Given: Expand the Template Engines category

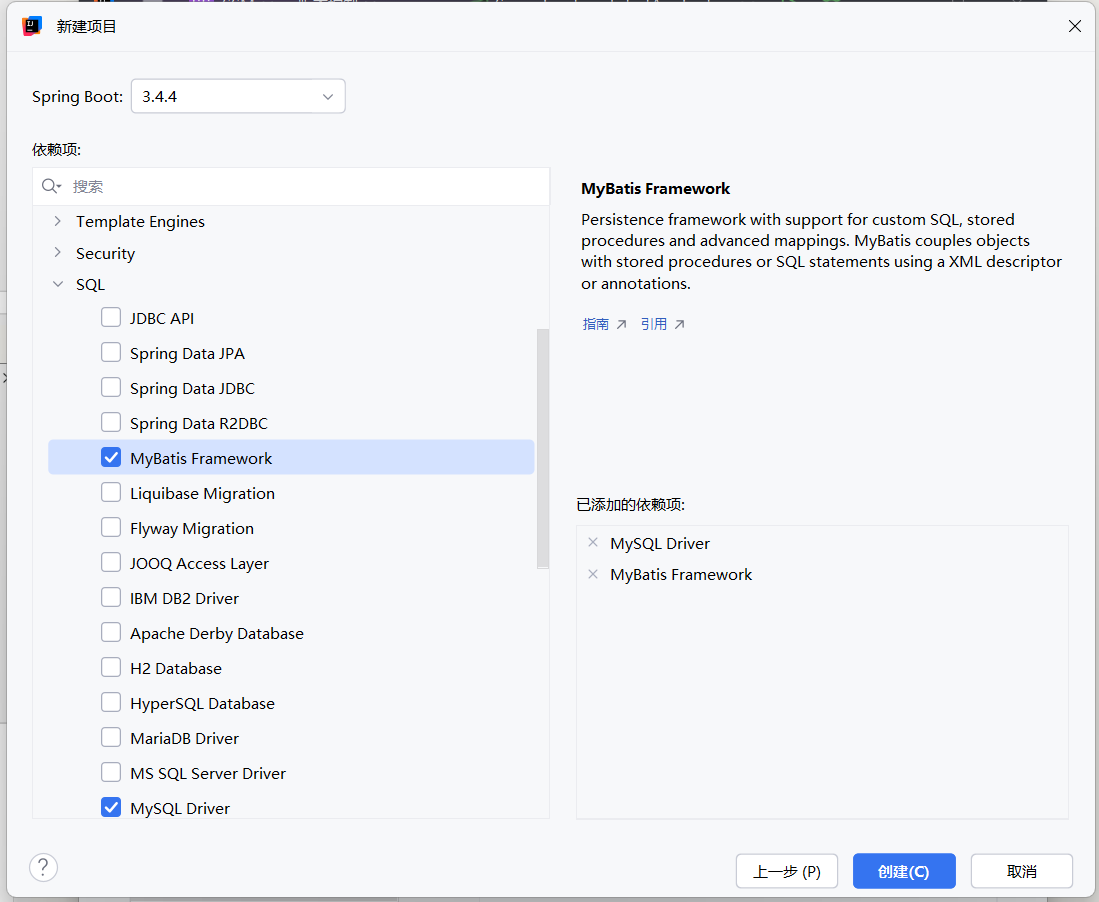Looking at the screenshot, I should (x=57, y=221).
